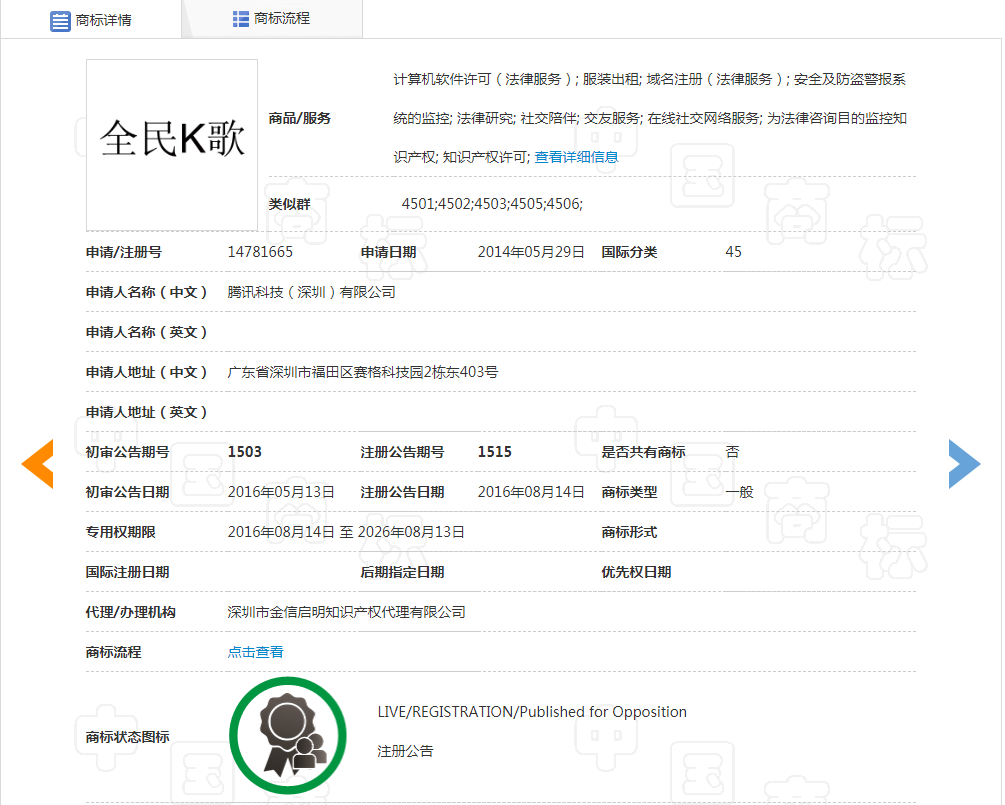Viewport: 1005px width, 805px height.
Task: Go to next trademark with blue arrow
Action: pos(965,464)
